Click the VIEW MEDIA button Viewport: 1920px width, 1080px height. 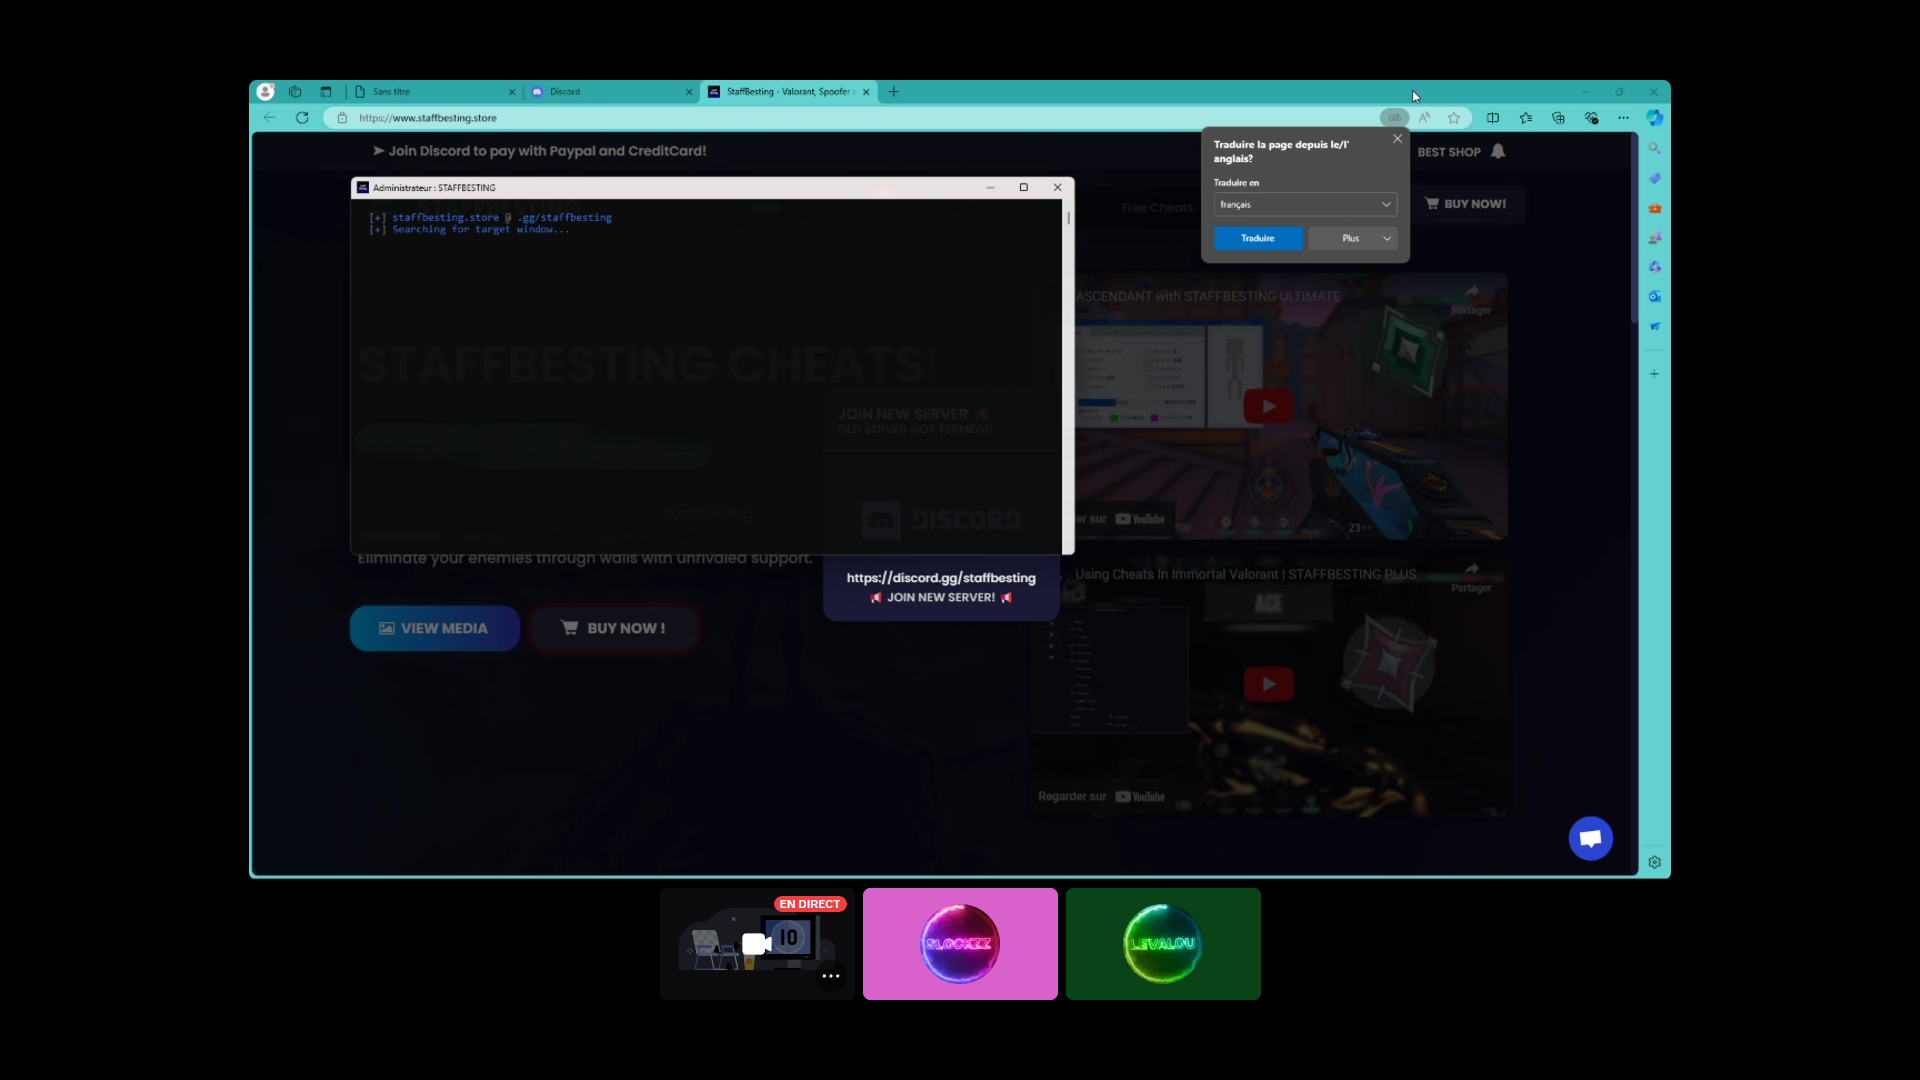pyautogui.click(x=434, y=628)
